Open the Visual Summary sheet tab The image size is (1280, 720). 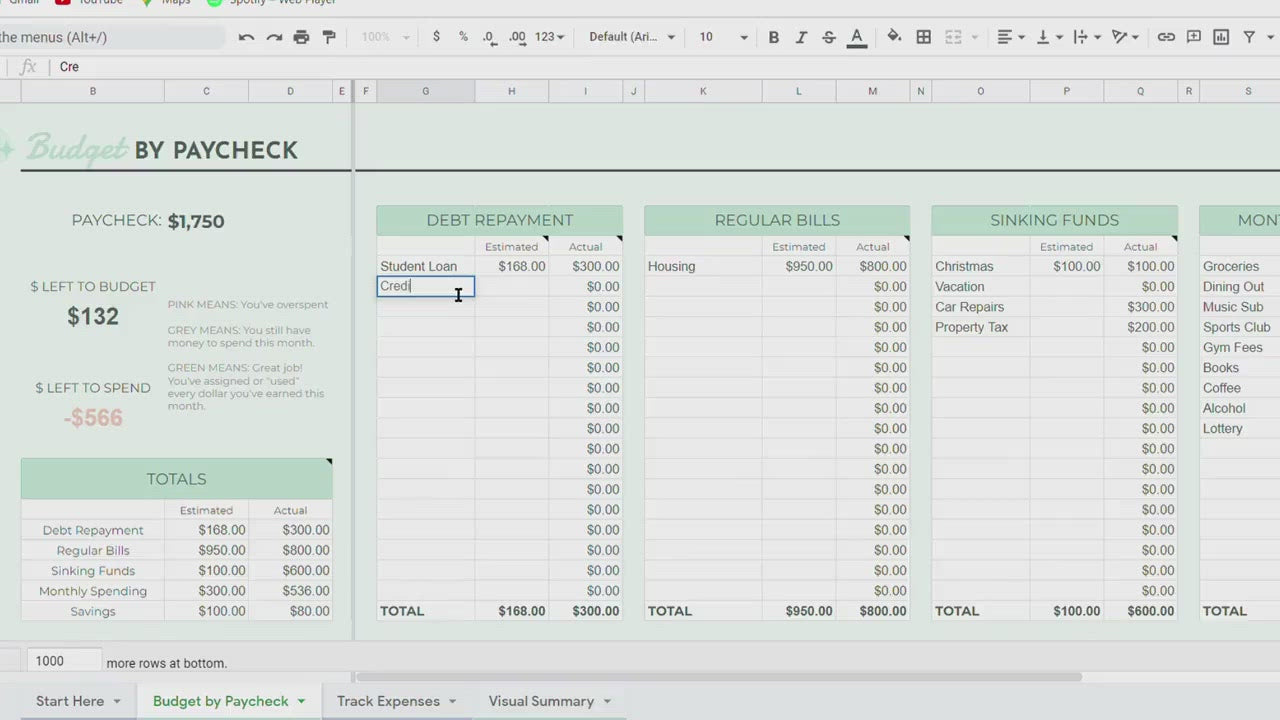(541, 701)
